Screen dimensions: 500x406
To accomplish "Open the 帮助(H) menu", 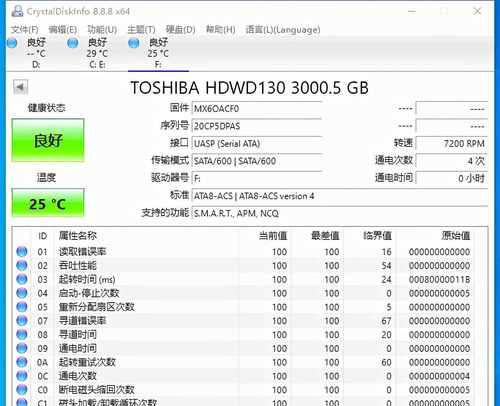I will [x=220, y=30].
